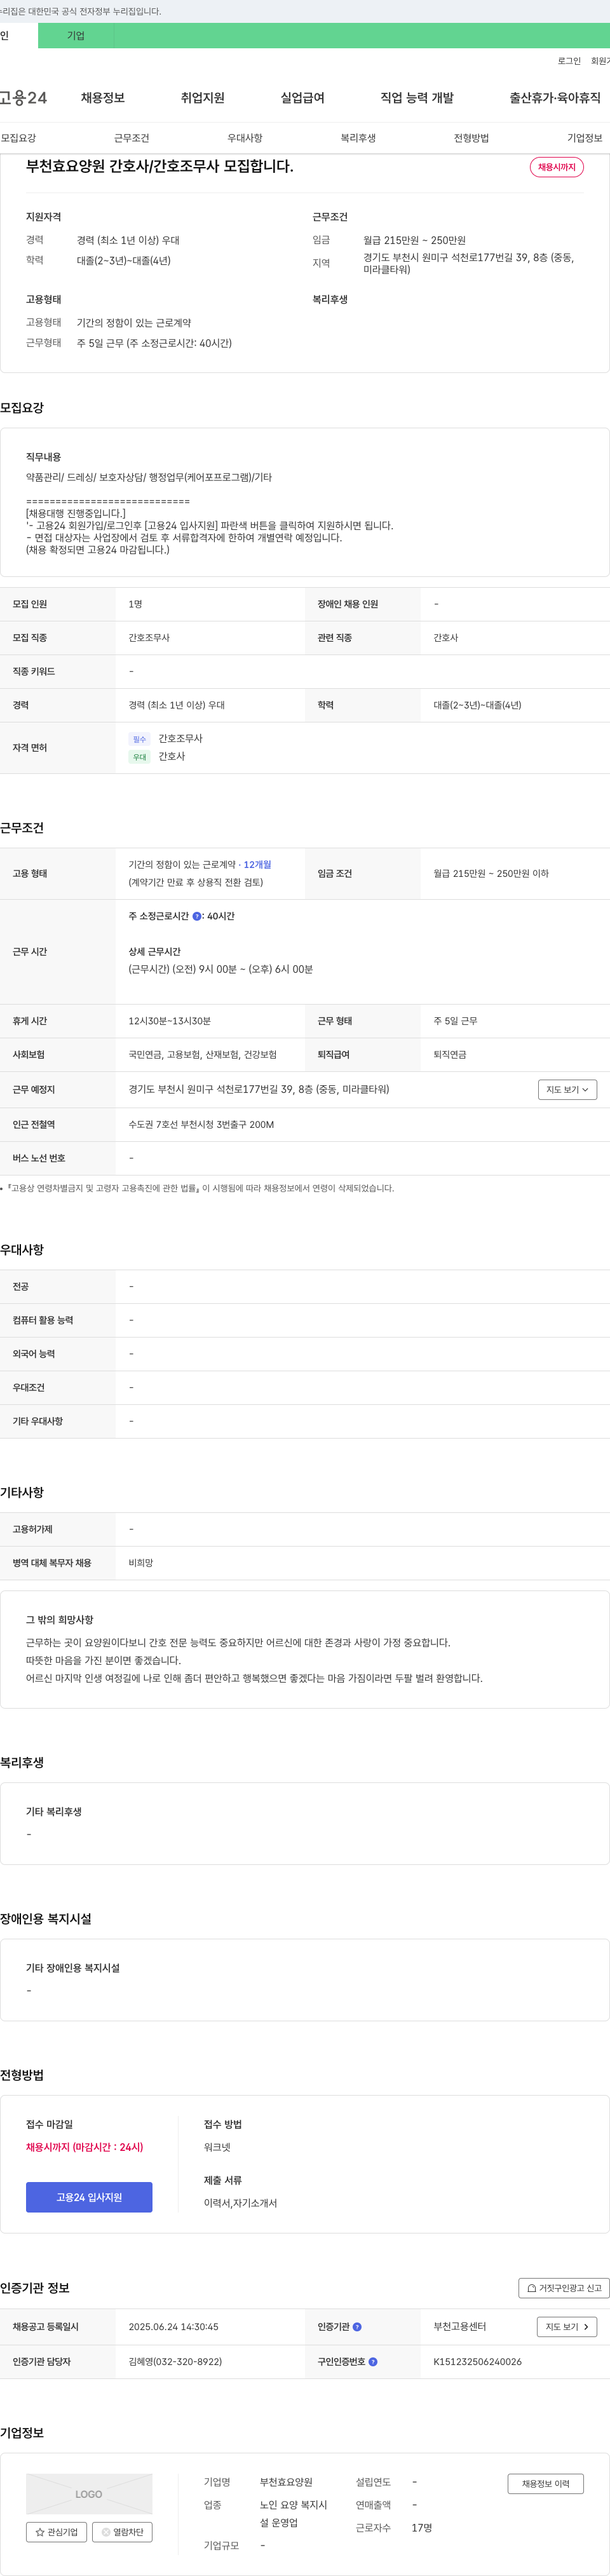610x2576 pixels.
Task: Open the 출산휴가·육아휴직 menu
Action: pyautogui.click(x=555, y=98)
